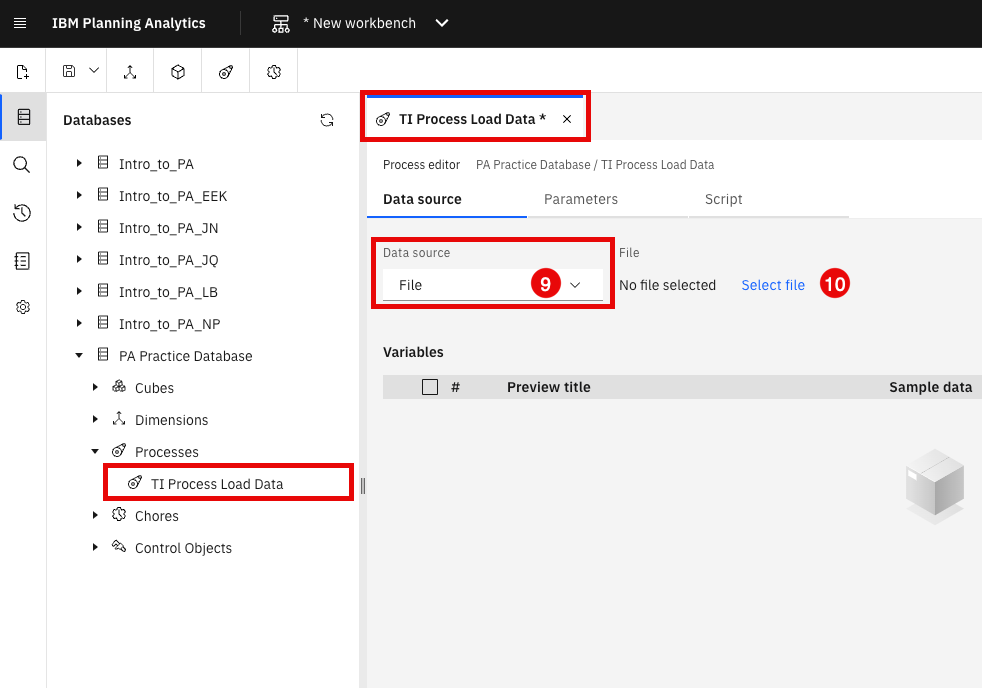Open the logs sidebar icon

pos(22,260)
